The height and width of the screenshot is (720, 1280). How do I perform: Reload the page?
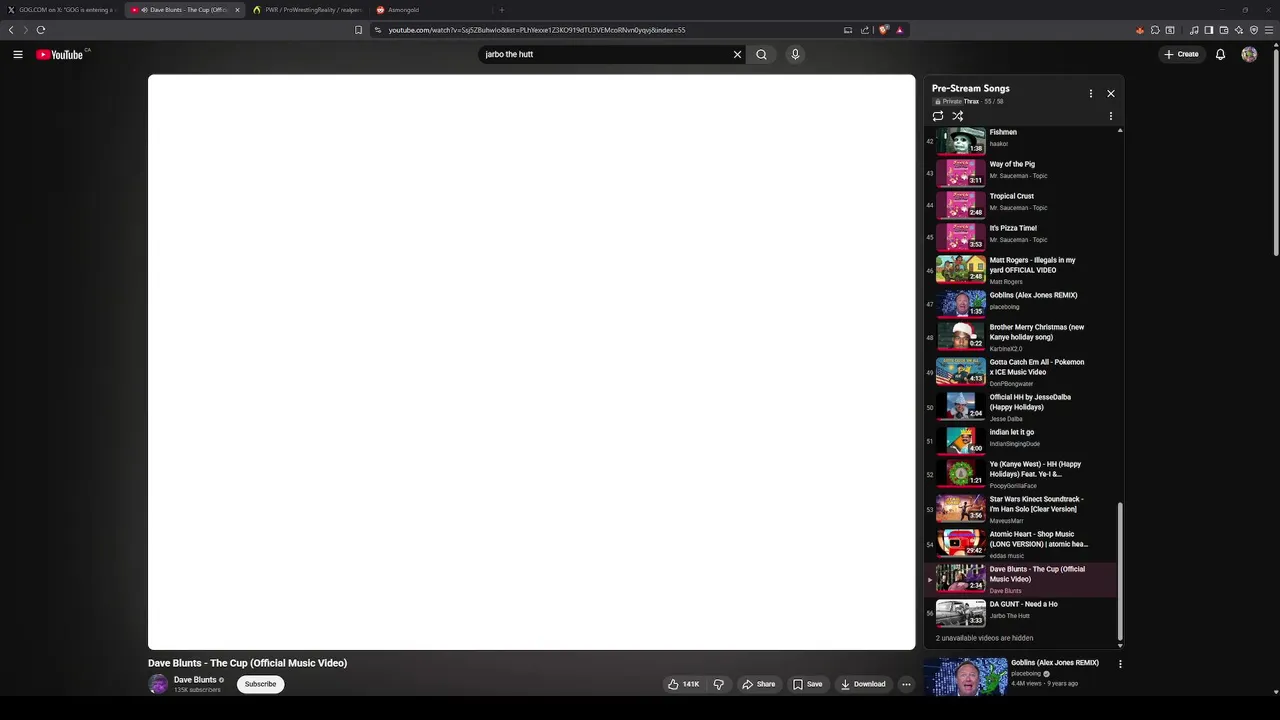(41, 30)
